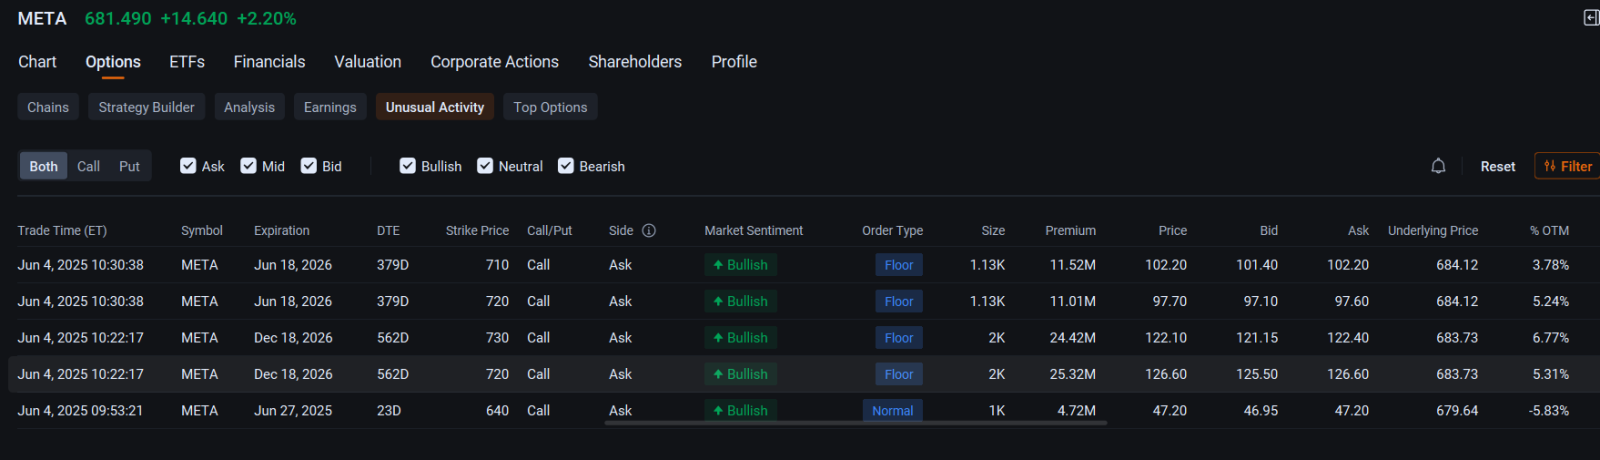
Task: Click the Order Type column header
Action: tap(892, 230)
